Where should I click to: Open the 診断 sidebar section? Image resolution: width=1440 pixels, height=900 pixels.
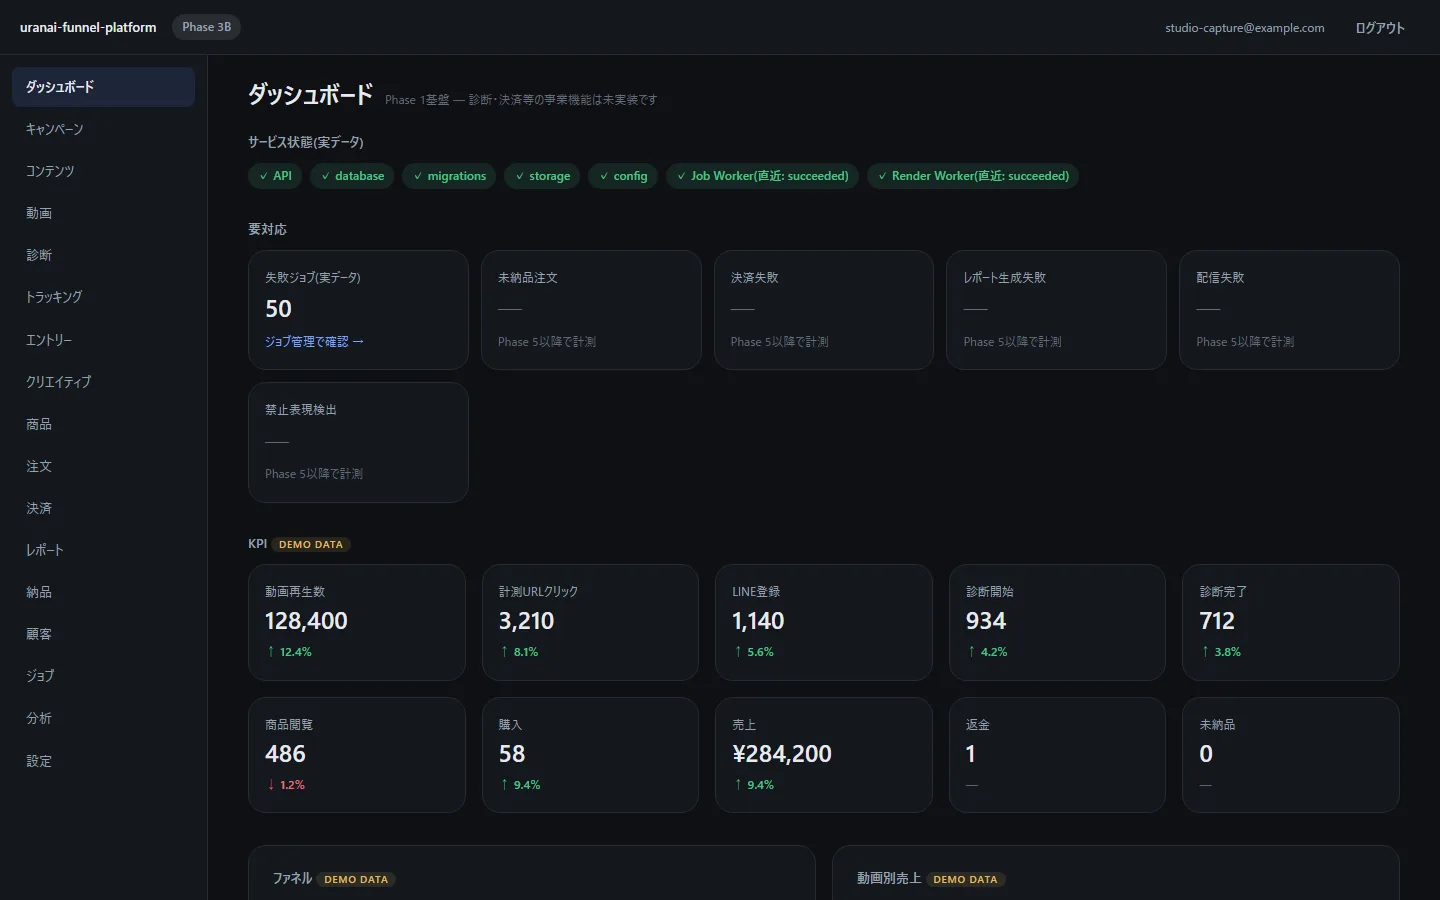103,255
